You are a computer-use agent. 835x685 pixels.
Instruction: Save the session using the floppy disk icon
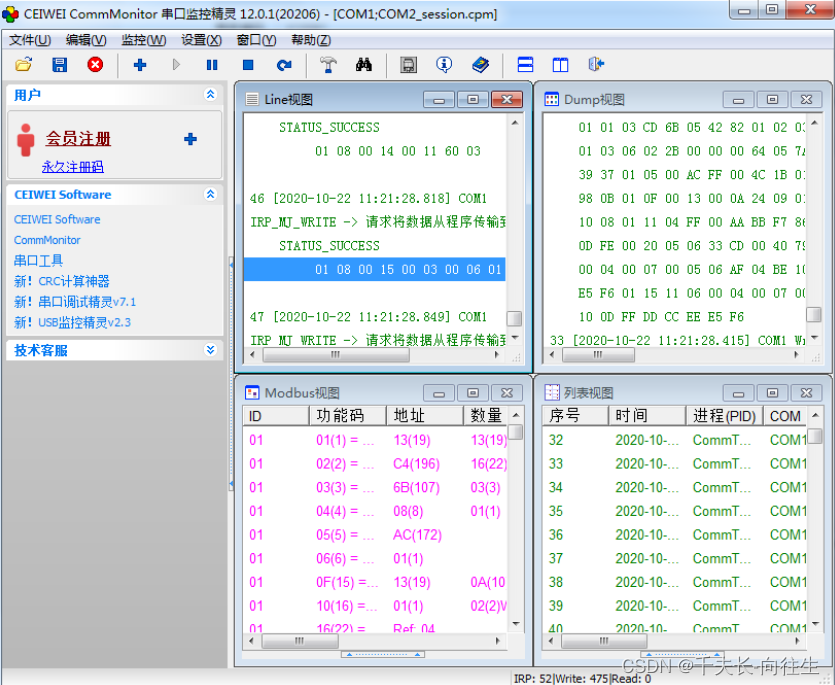coord(59,65)
